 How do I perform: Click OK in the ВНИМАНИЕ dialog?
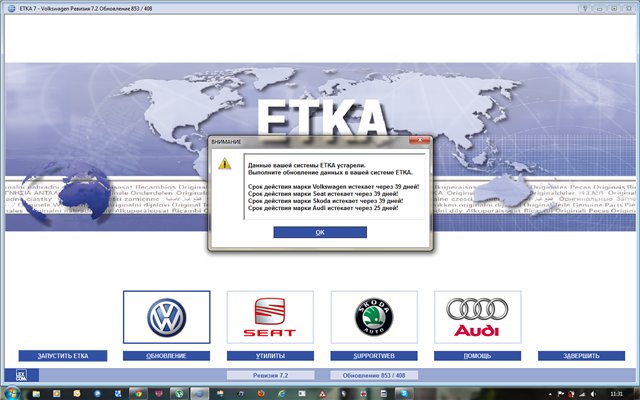click(x=320, y=232)
